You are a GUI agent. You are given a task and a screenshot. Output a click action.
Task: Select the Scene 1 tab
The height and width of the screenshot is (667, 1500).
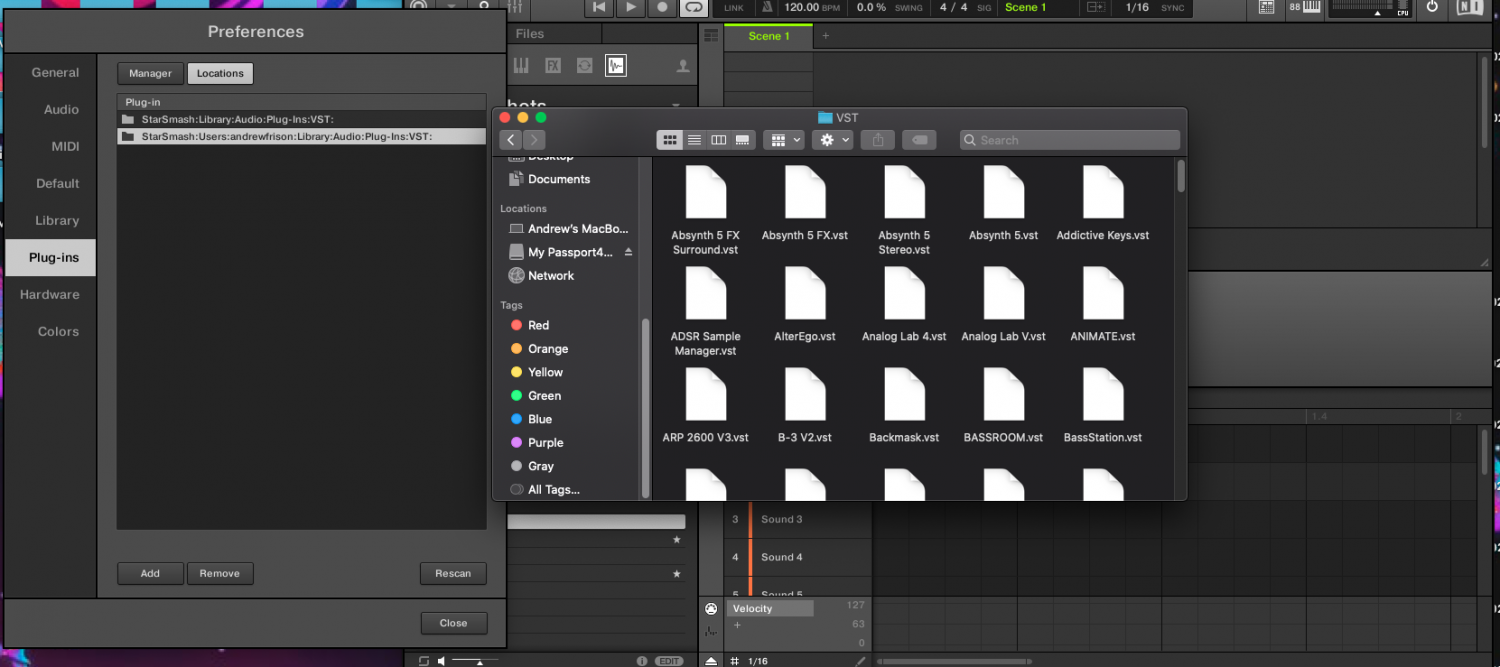769,36
